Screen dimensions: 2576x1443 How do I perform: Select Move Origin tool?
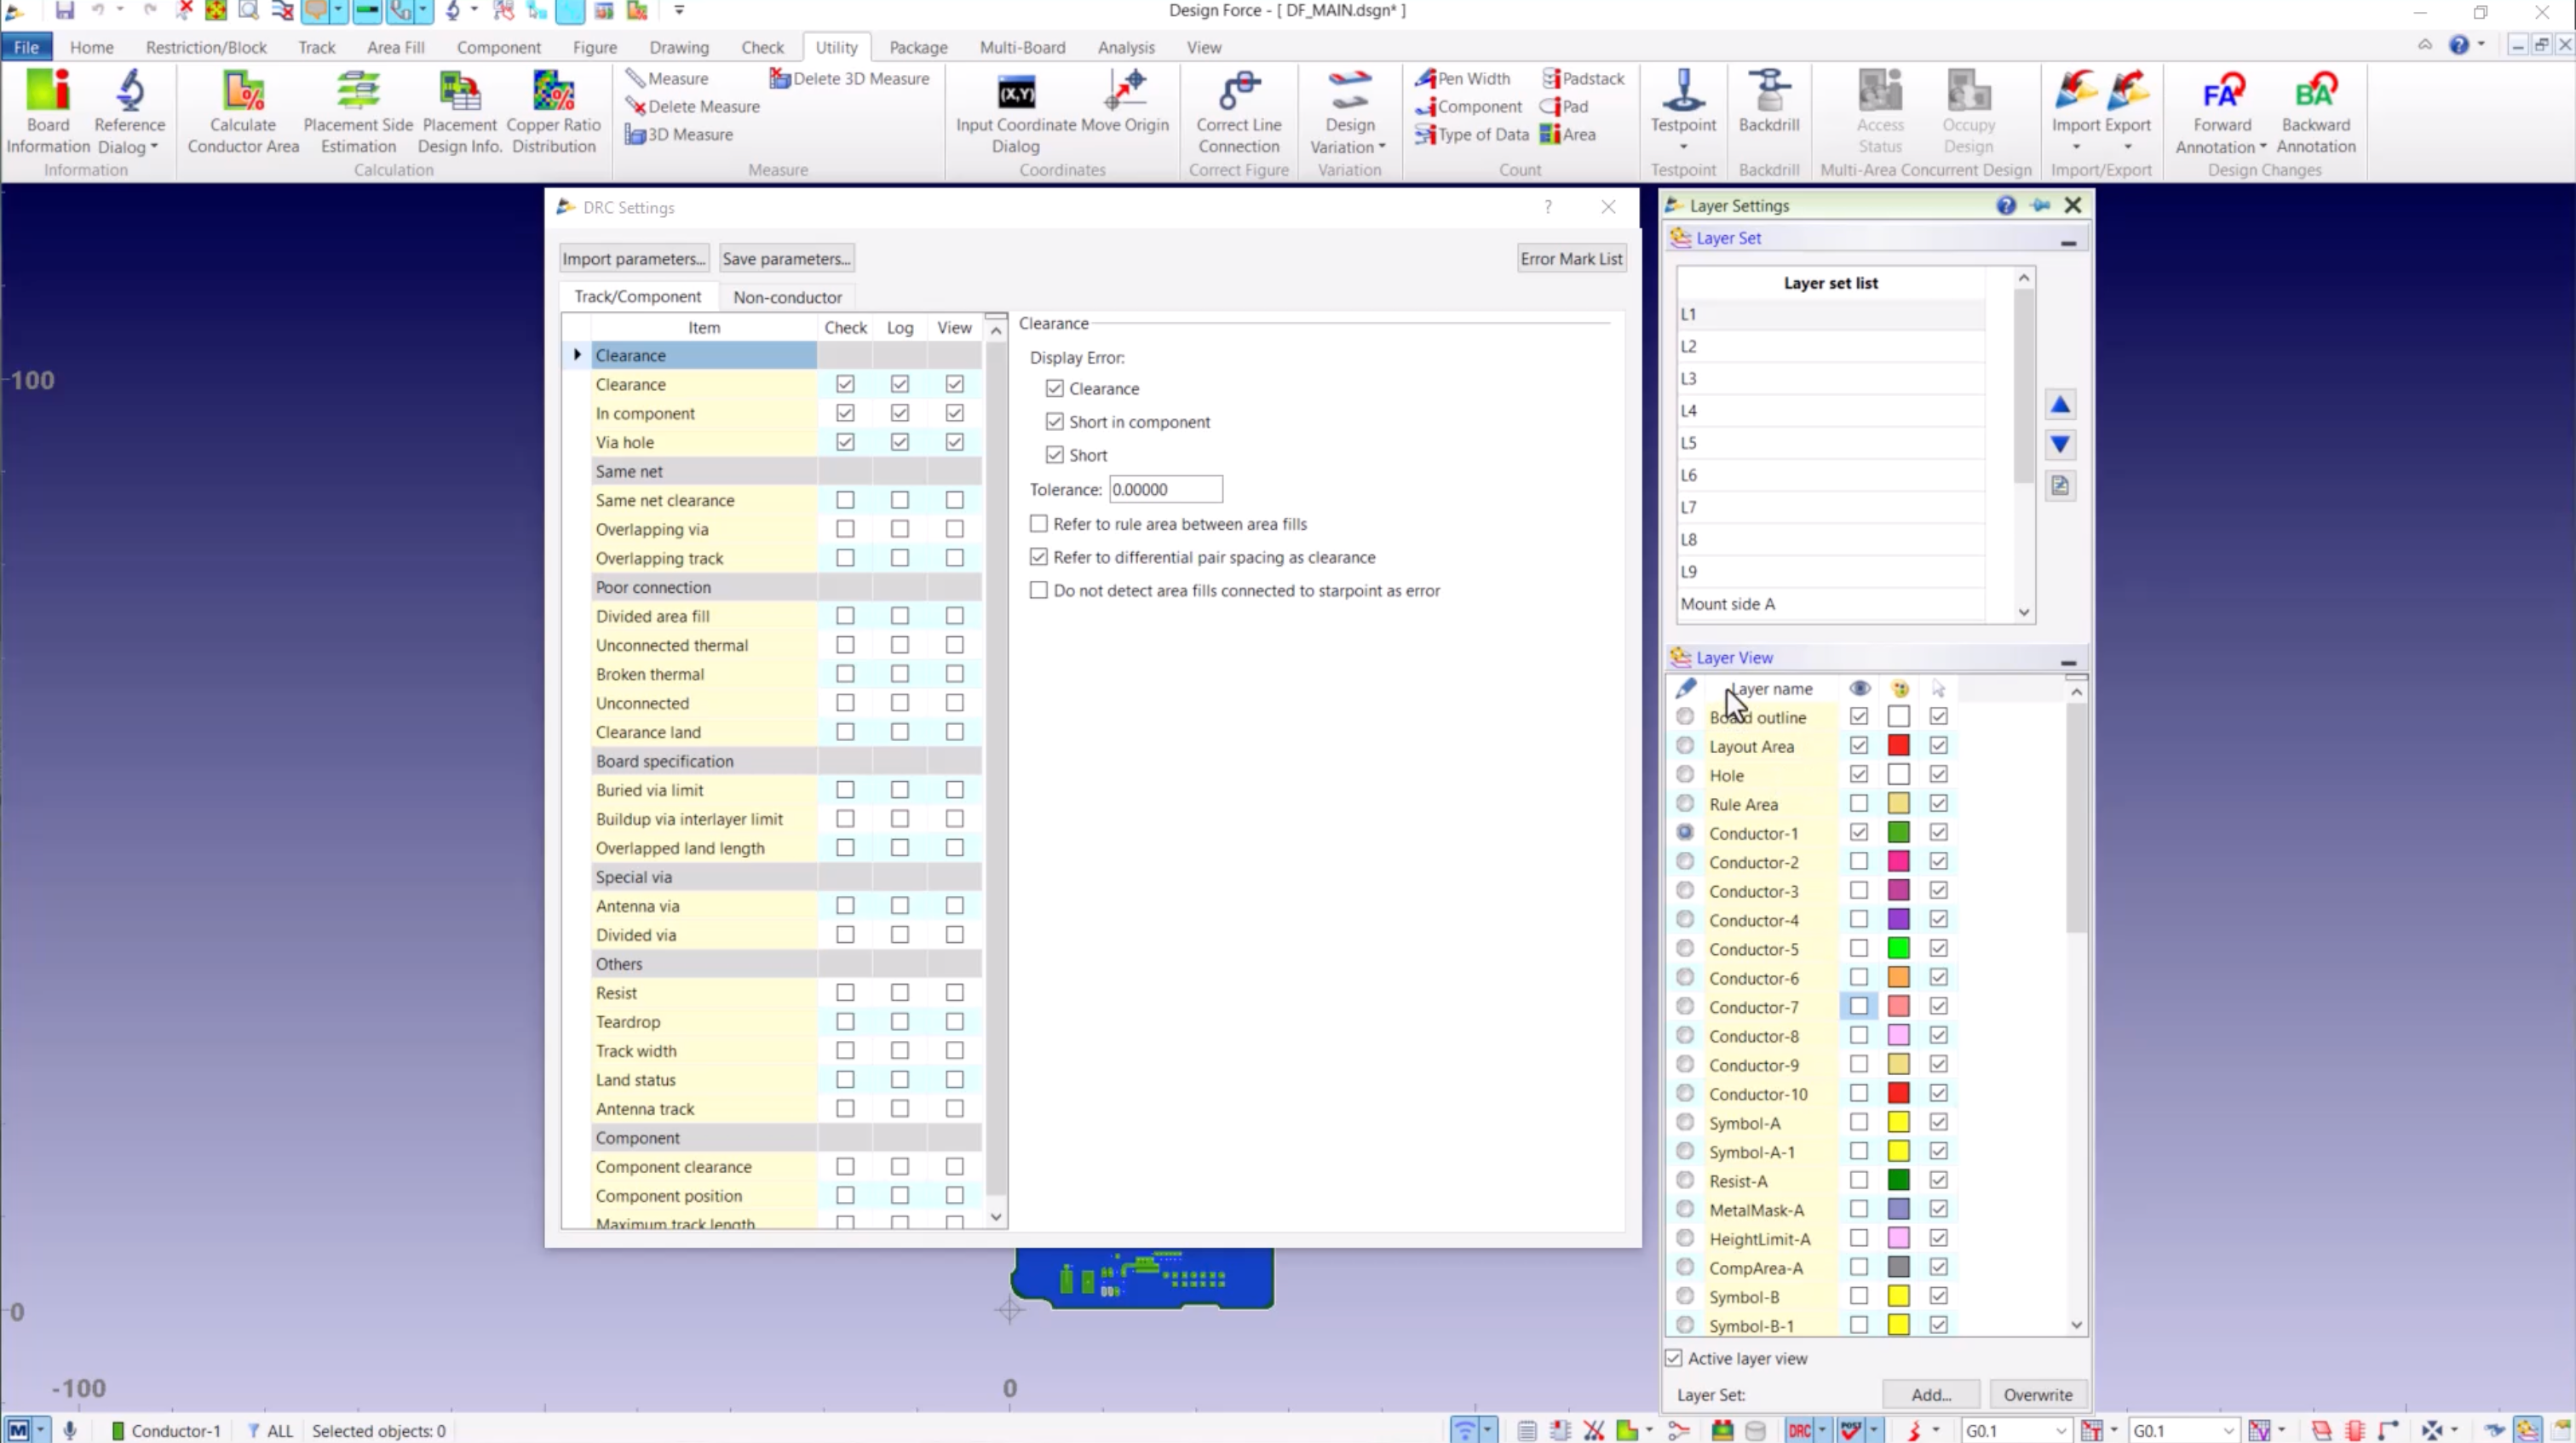[x=1125, y=102]
